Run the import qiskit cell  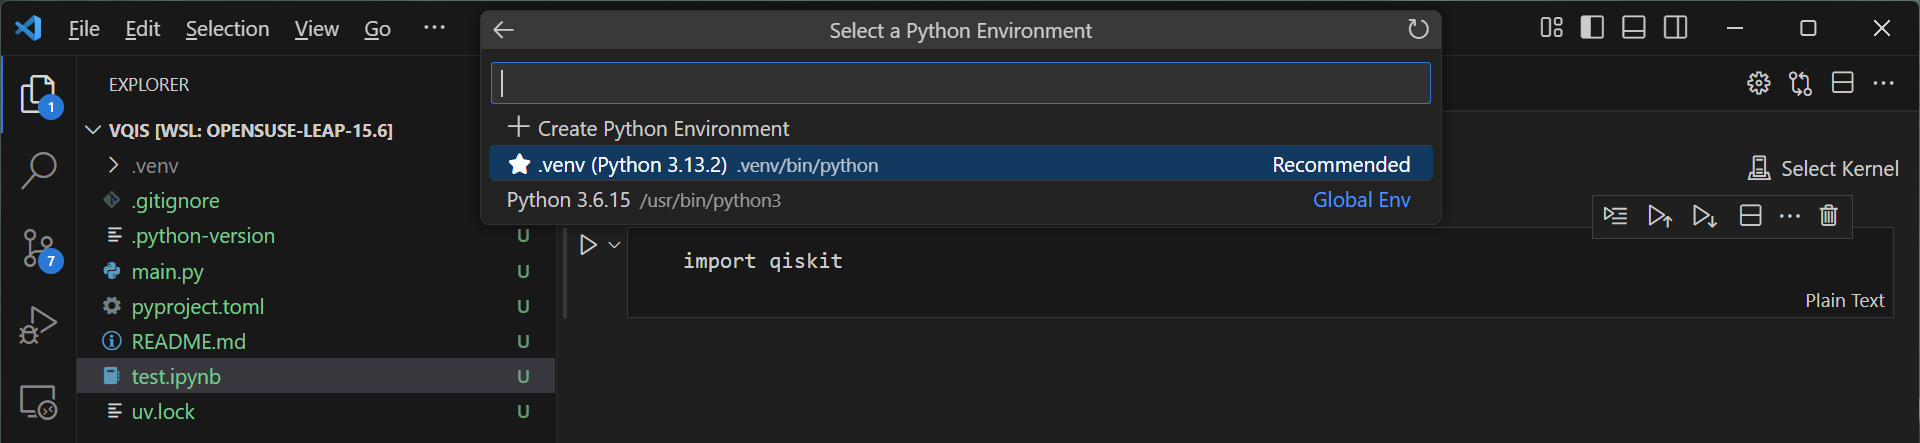click(x=588, y=245)
